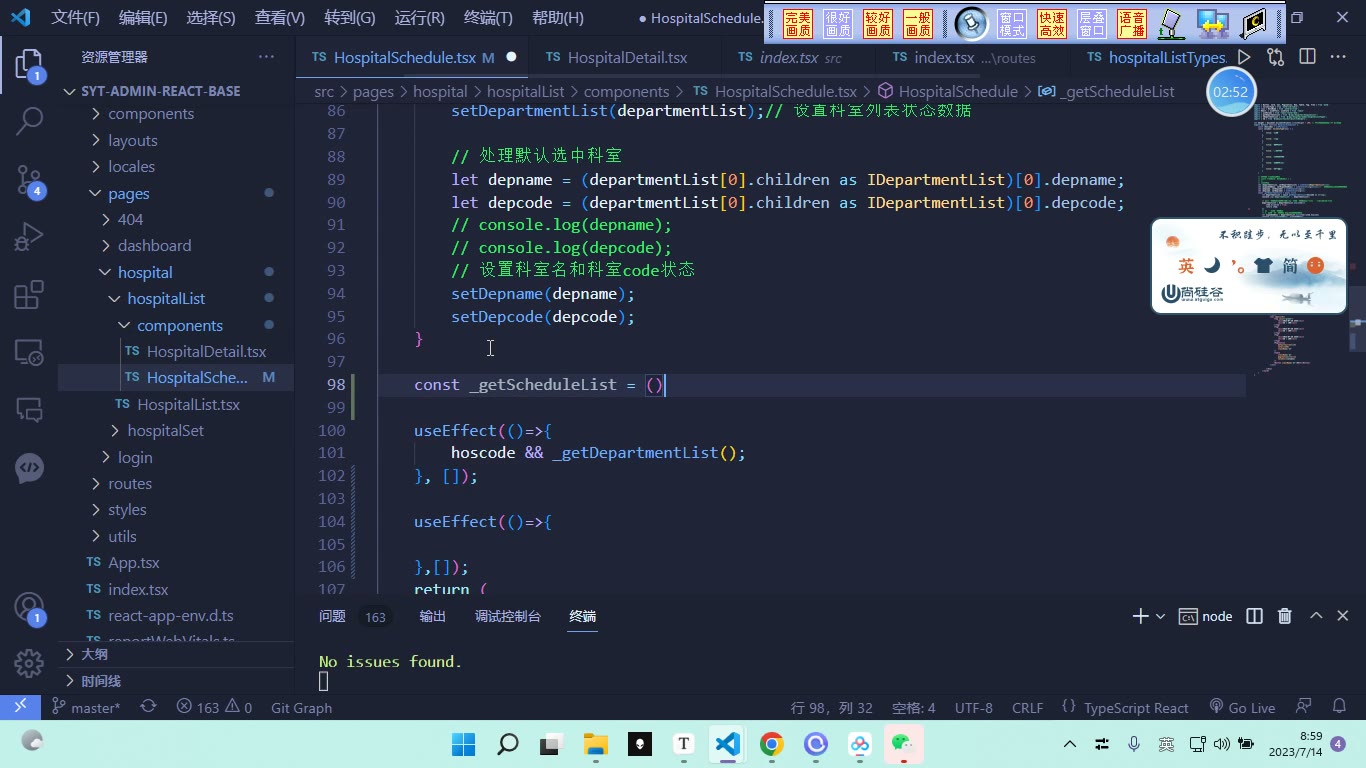1366x768 pixels.
Task: Click the editor minimap code overview
Action: [1300, 240]
